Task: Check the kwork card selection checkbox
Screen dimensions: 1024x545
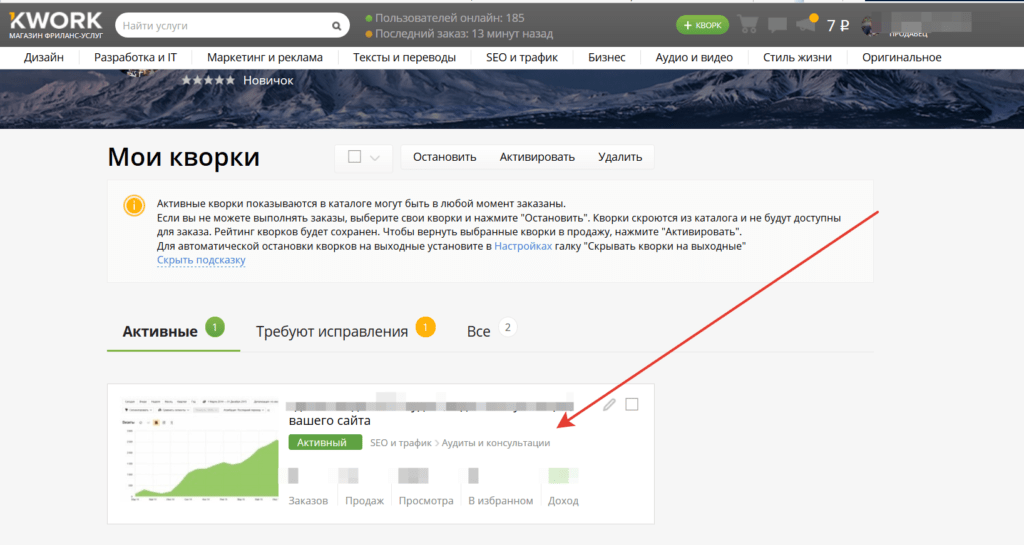Action: 631,405
